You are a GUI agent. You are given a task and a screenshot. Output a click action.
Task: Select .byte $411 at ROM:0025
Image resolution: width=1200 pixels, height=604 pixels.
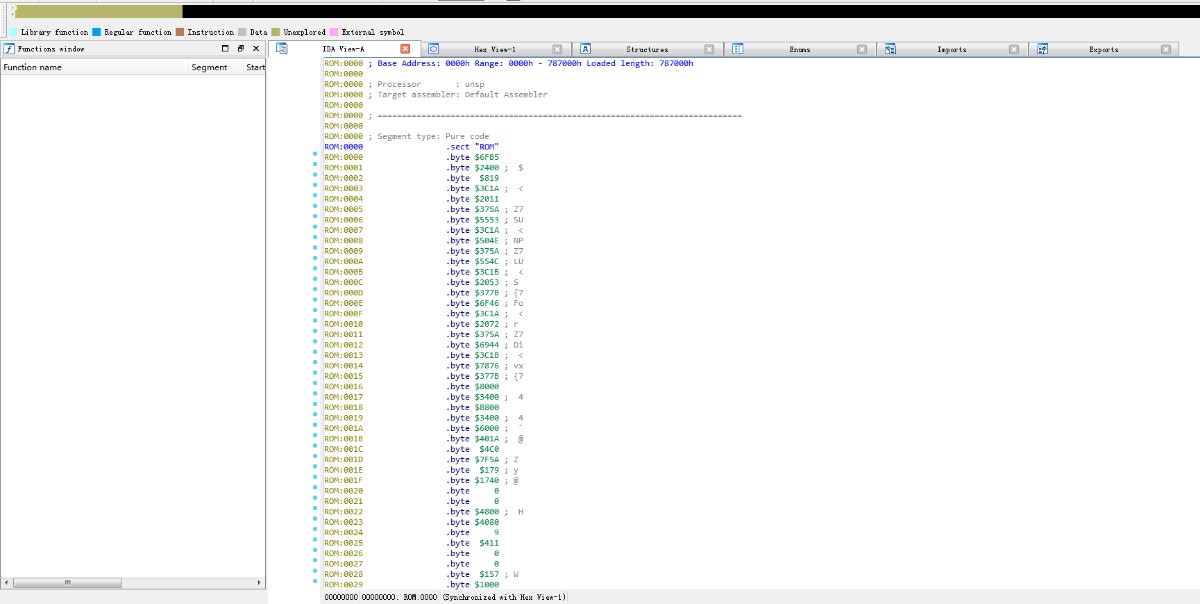(x=473, y=543)
